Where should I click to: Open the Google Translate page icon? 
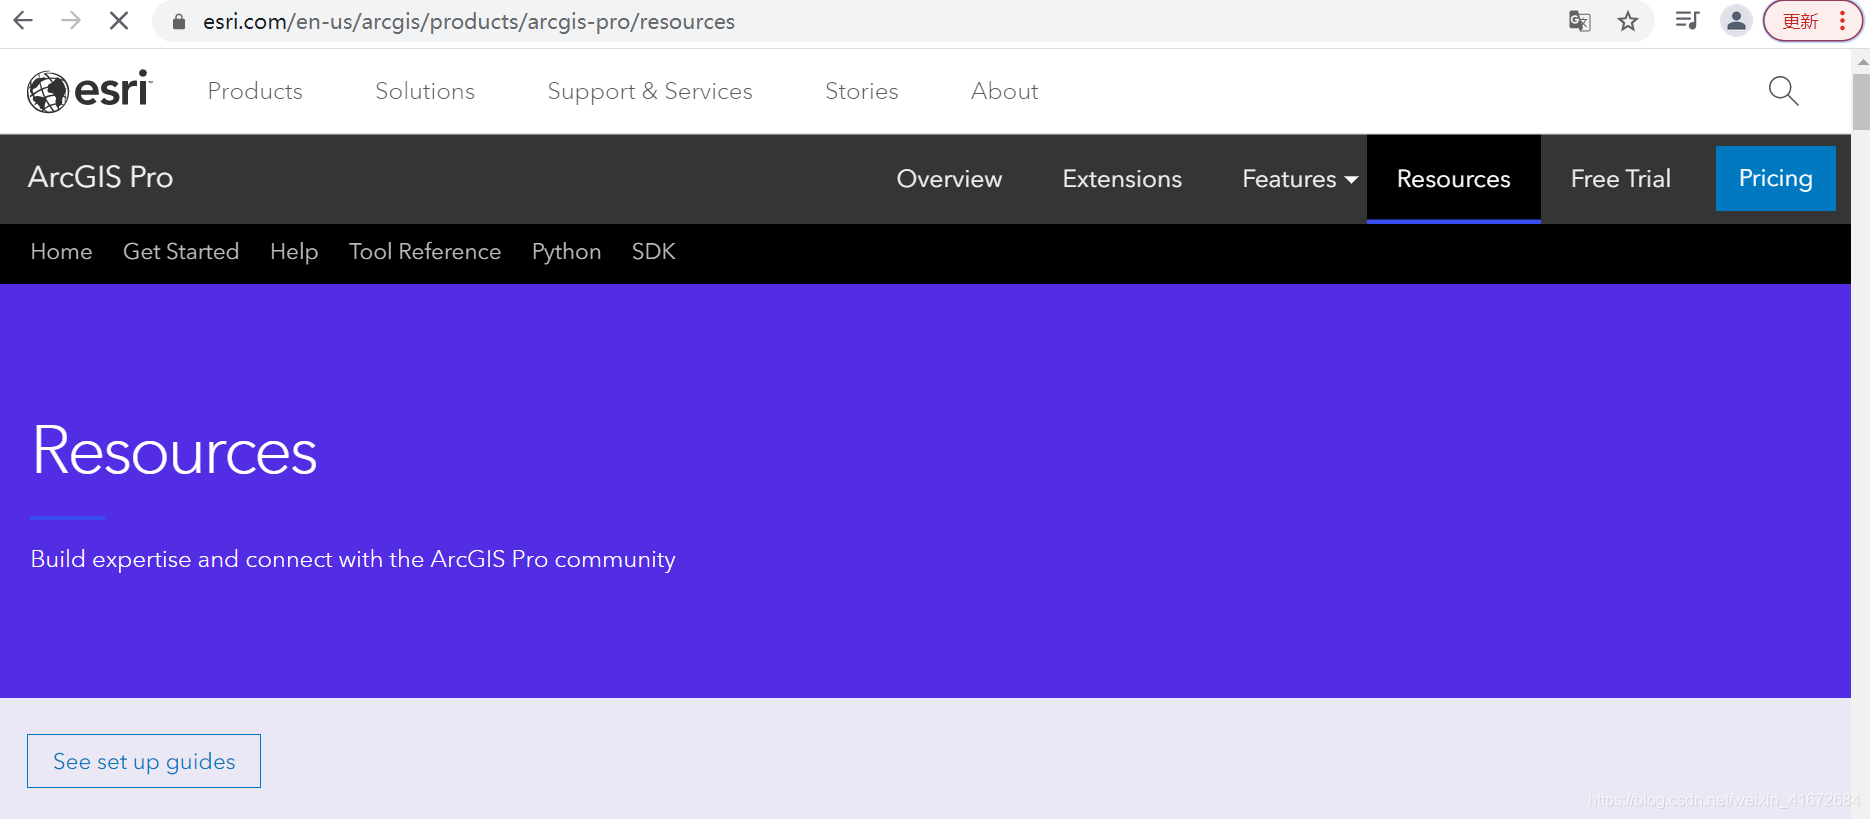[1579, 21]
